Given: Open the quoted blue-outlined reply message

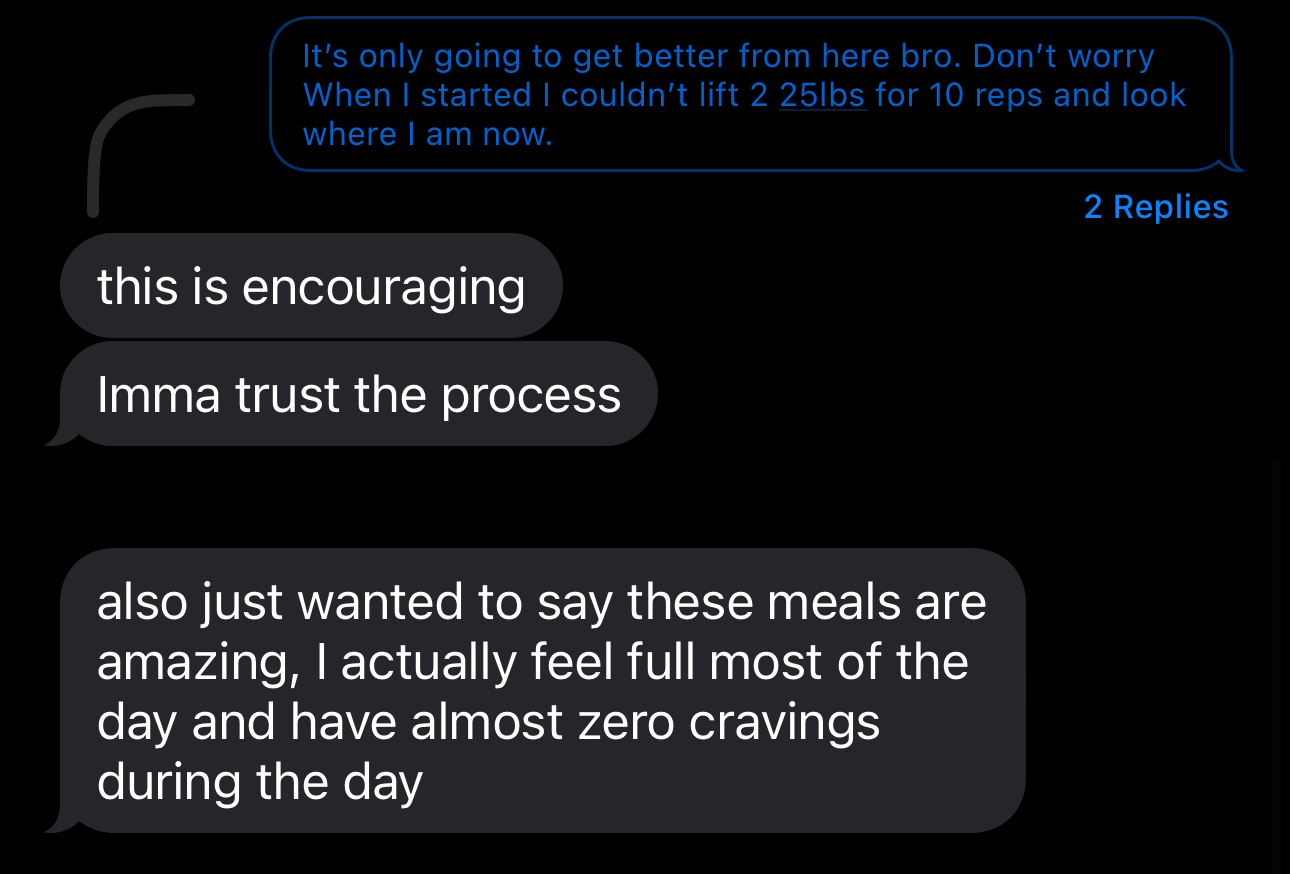Looking at the screenshot, I should coord(750,94).
